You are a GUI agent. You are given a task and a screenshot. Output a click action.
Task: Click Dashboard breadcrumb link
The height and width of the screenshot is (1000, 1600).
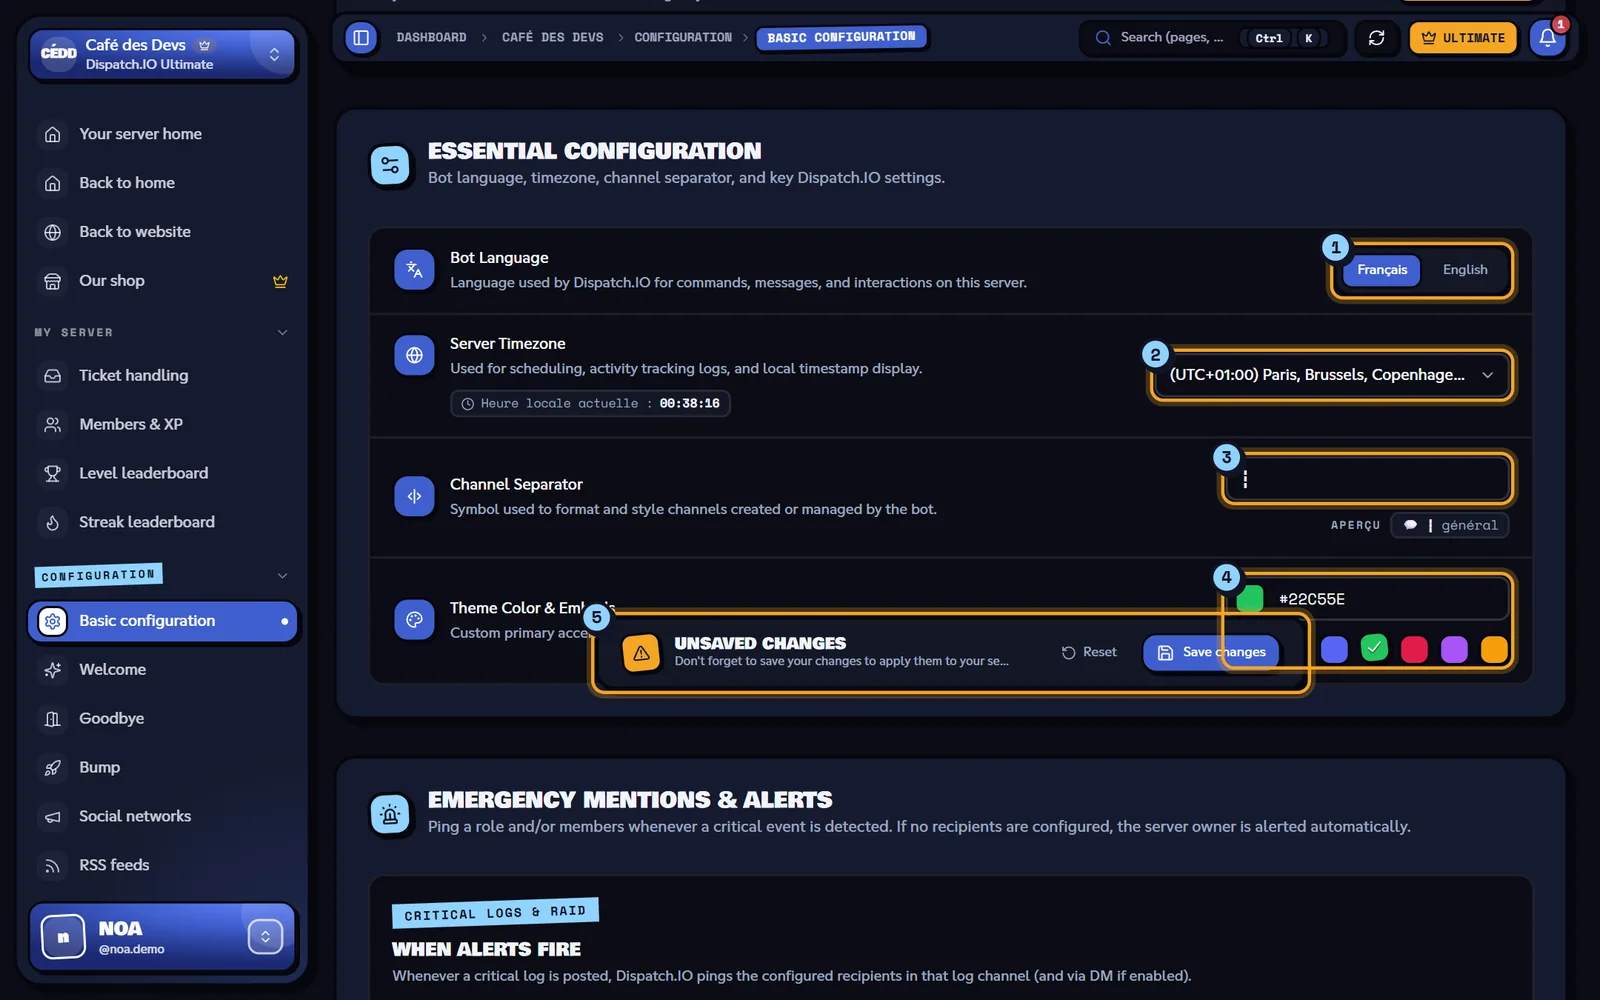pos(431,38)
